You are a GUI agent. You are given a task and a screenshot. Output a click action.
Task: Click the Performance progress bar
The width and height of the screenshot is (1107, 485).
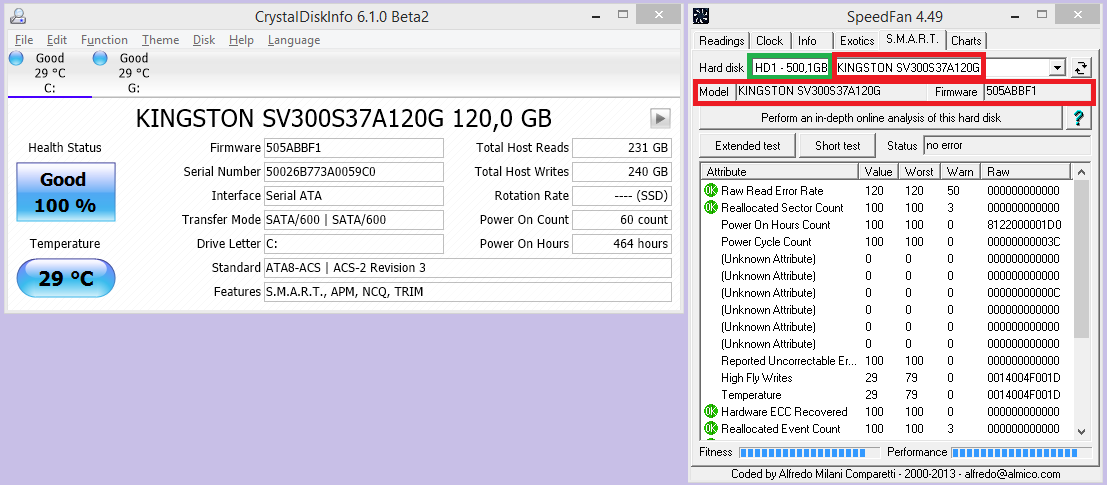1021,453
